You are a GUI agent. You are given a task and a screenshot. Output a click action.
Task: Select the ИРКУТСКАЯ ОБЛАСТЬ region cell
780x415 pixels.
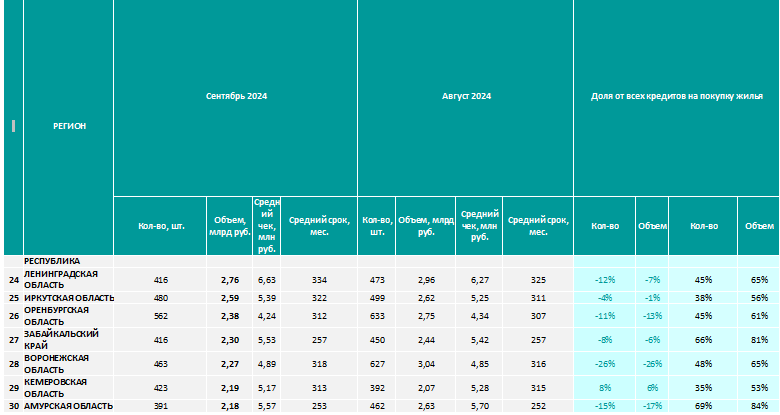69,298
